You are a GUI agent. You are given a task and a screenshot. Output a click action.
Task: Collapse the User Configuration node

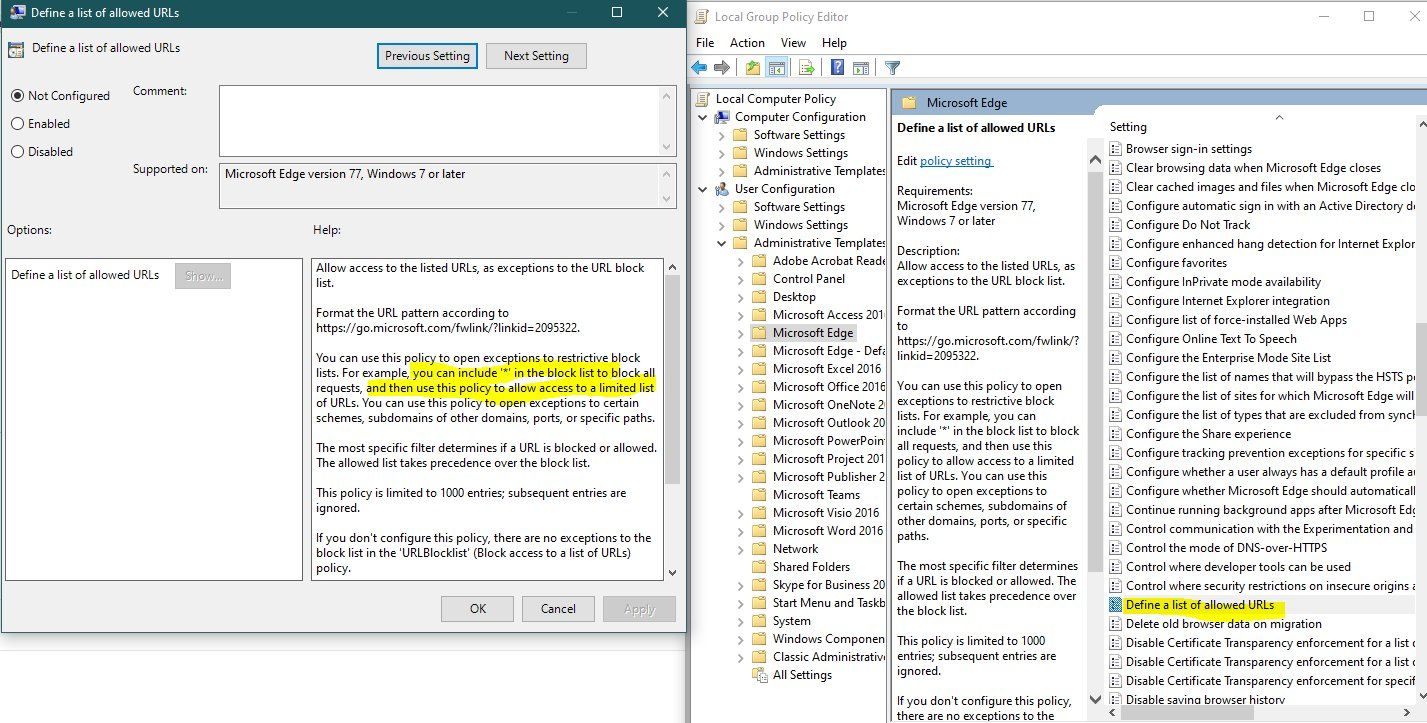click(703, 189)
